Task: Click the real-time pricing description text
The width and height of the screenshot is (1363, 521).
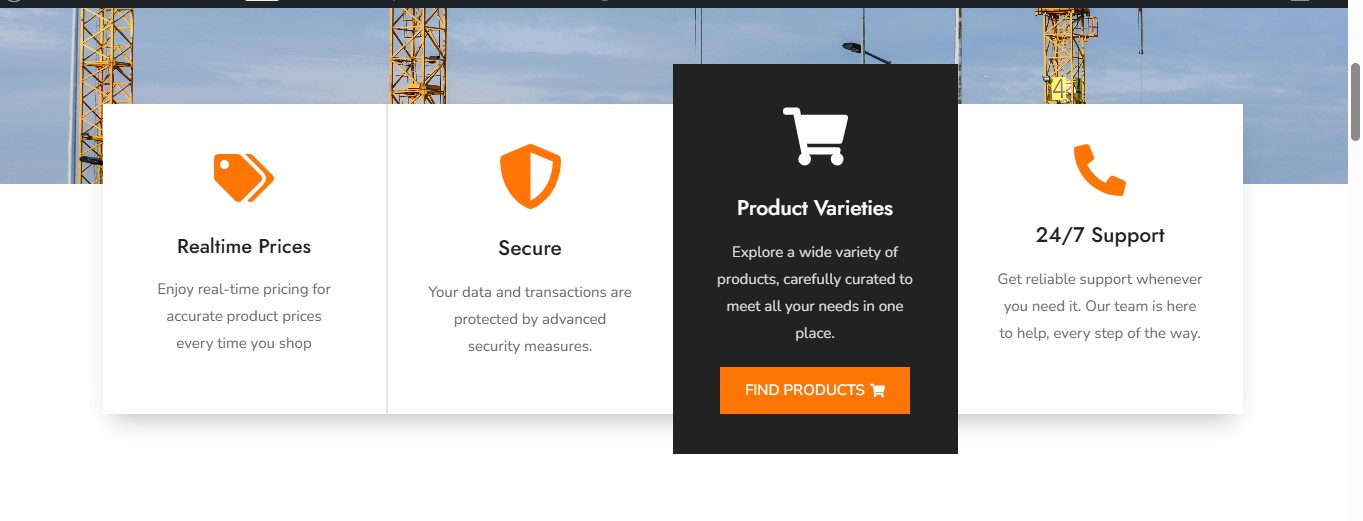Action: point(244,316)
